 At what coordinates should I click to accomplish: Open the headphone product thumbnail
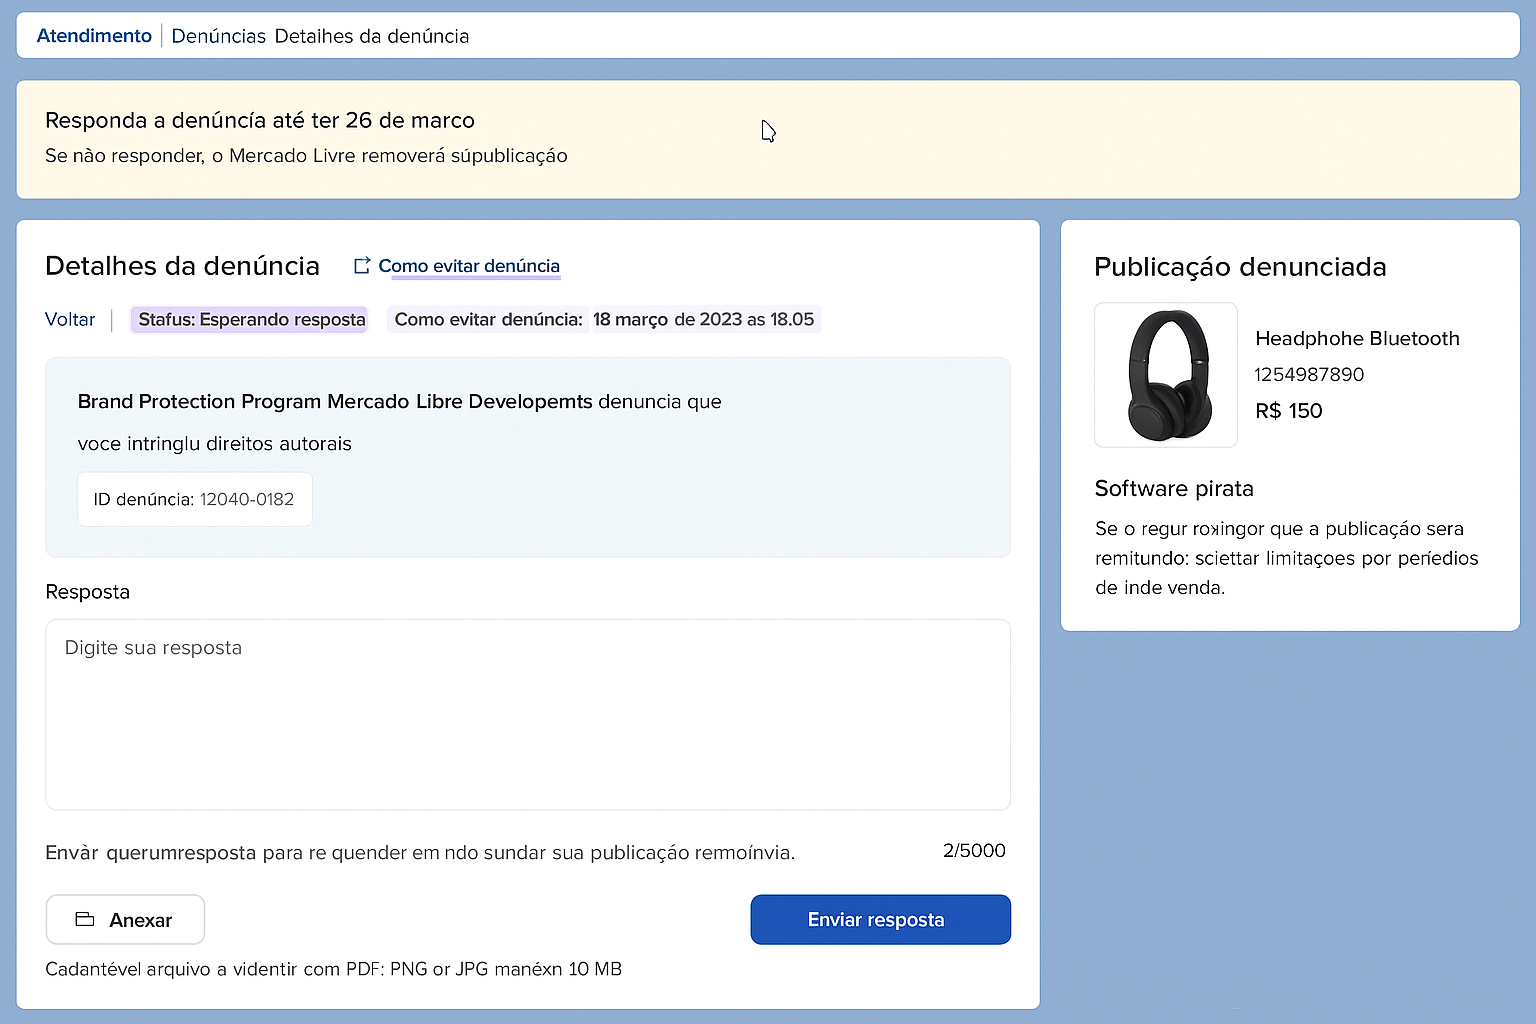(x=1166, y=375)
